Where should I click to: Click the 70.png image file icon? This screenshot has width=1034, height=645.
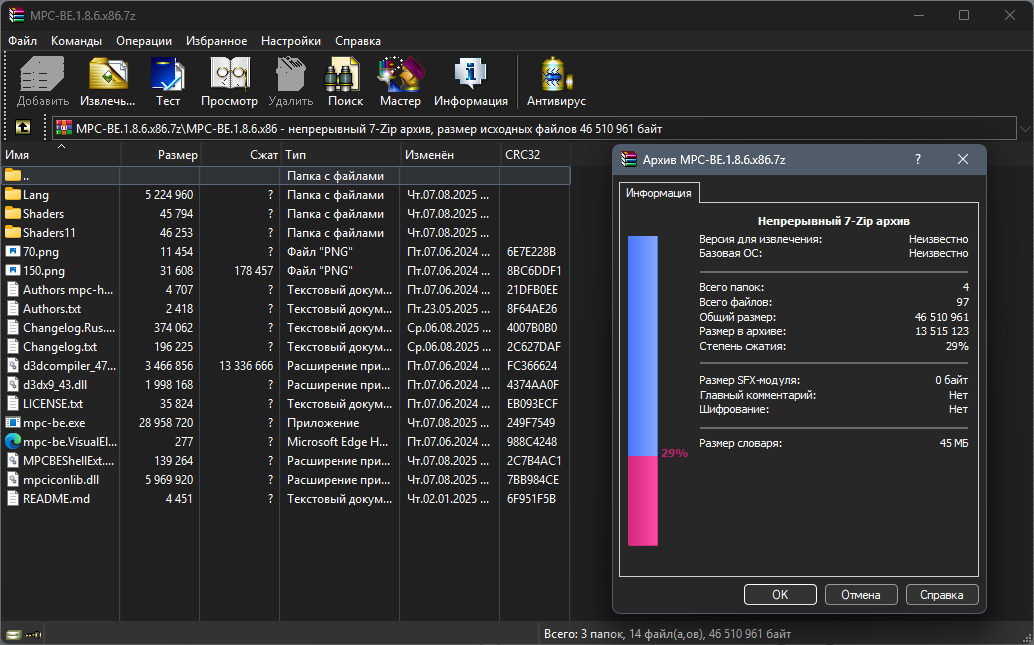pos(13,251)
